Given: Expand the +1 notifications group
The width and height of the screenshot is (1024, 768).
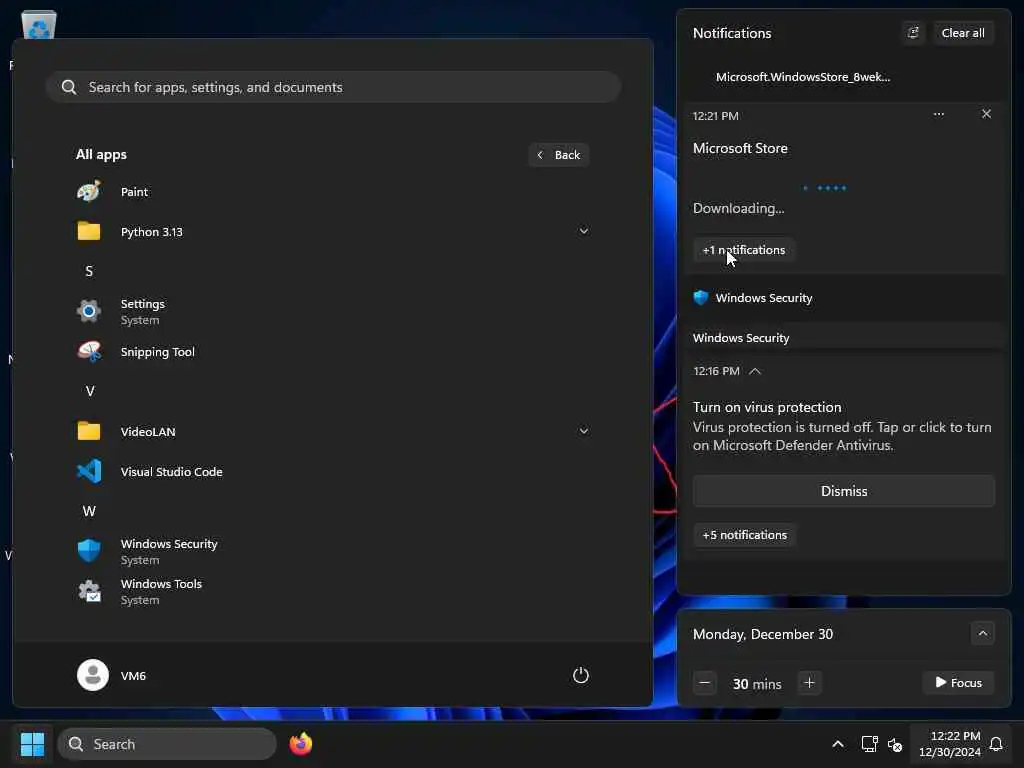Looking at the screenshot, I should pos(744,250).
